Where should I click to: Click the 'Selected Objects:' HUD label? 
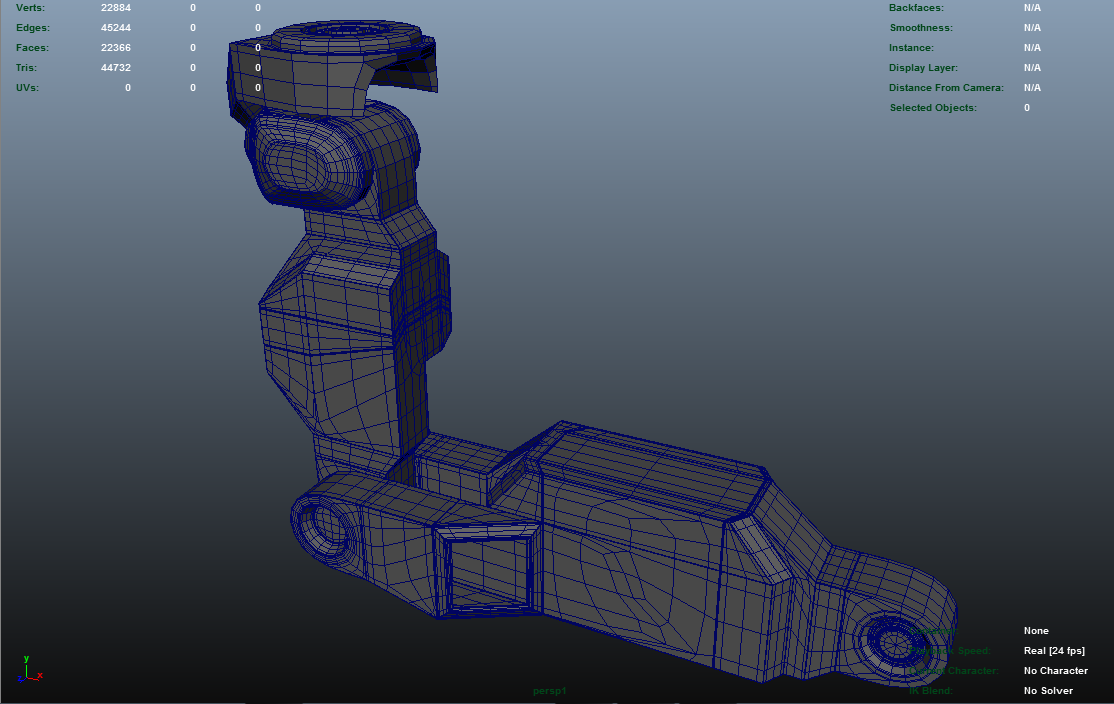(x=933, y=107)
